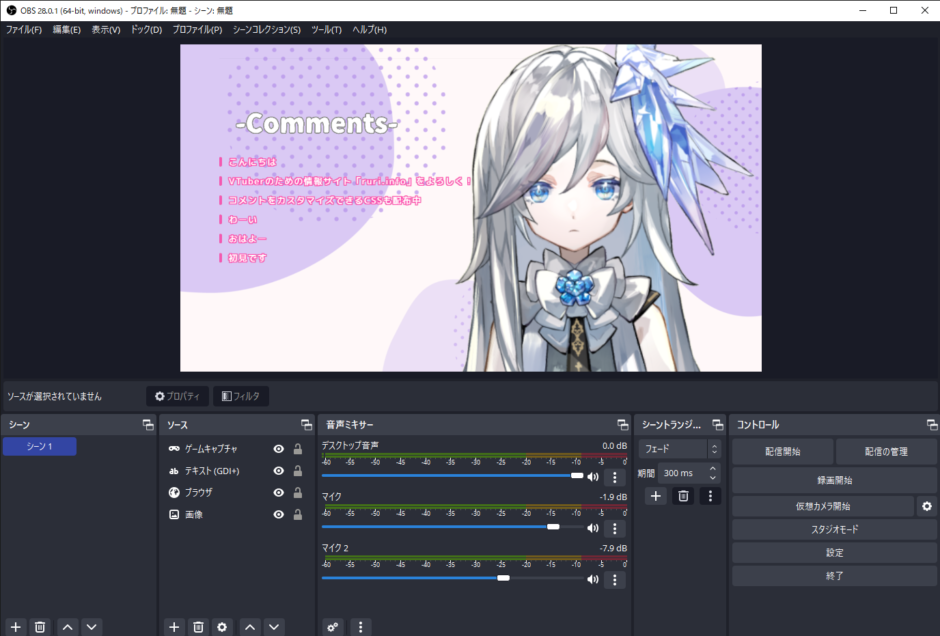Image resolution: width=940 pixels, height=636 pixels.
Task: Open the フェード transition dropdown
Action: tap(680, 451)
